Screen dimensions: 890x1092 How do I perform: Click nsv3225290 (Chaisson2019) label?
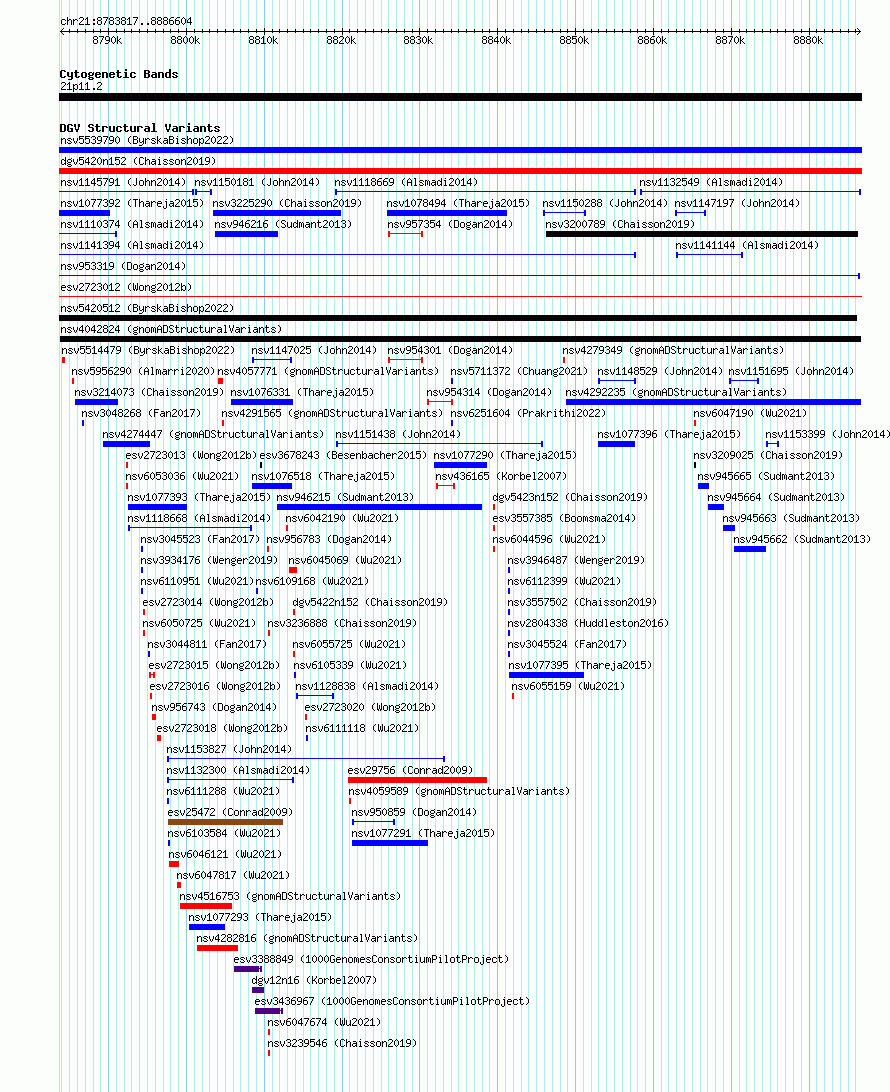[287, 203]
